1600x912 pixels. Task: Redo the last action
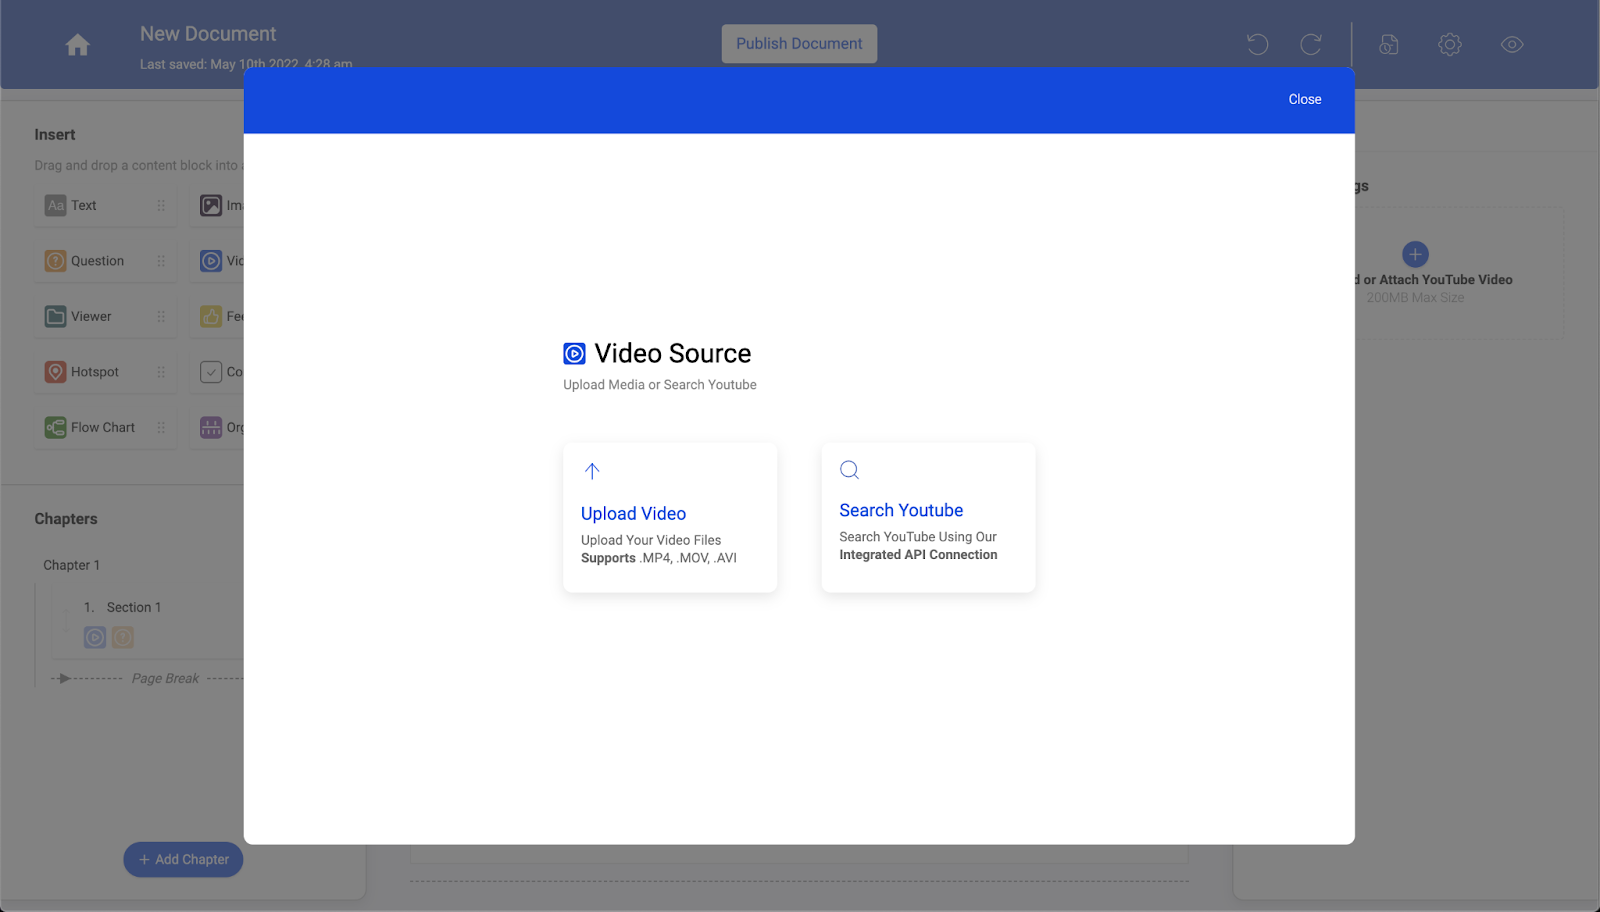tap(1311, 44)
